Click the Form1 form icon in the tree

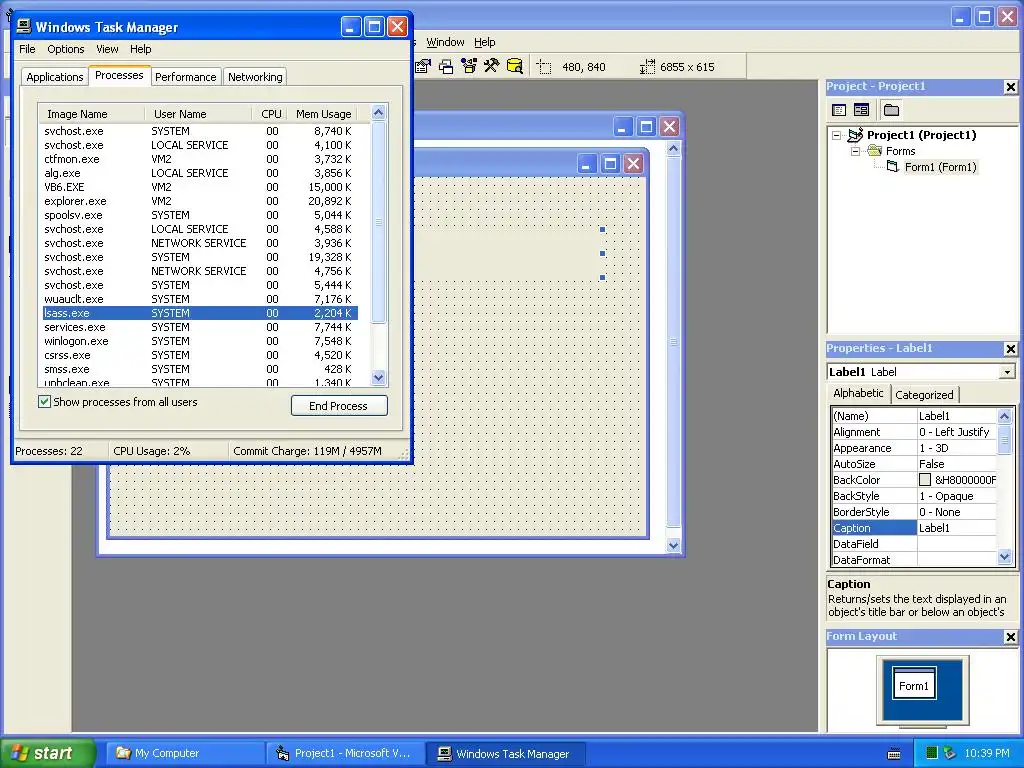893,167
